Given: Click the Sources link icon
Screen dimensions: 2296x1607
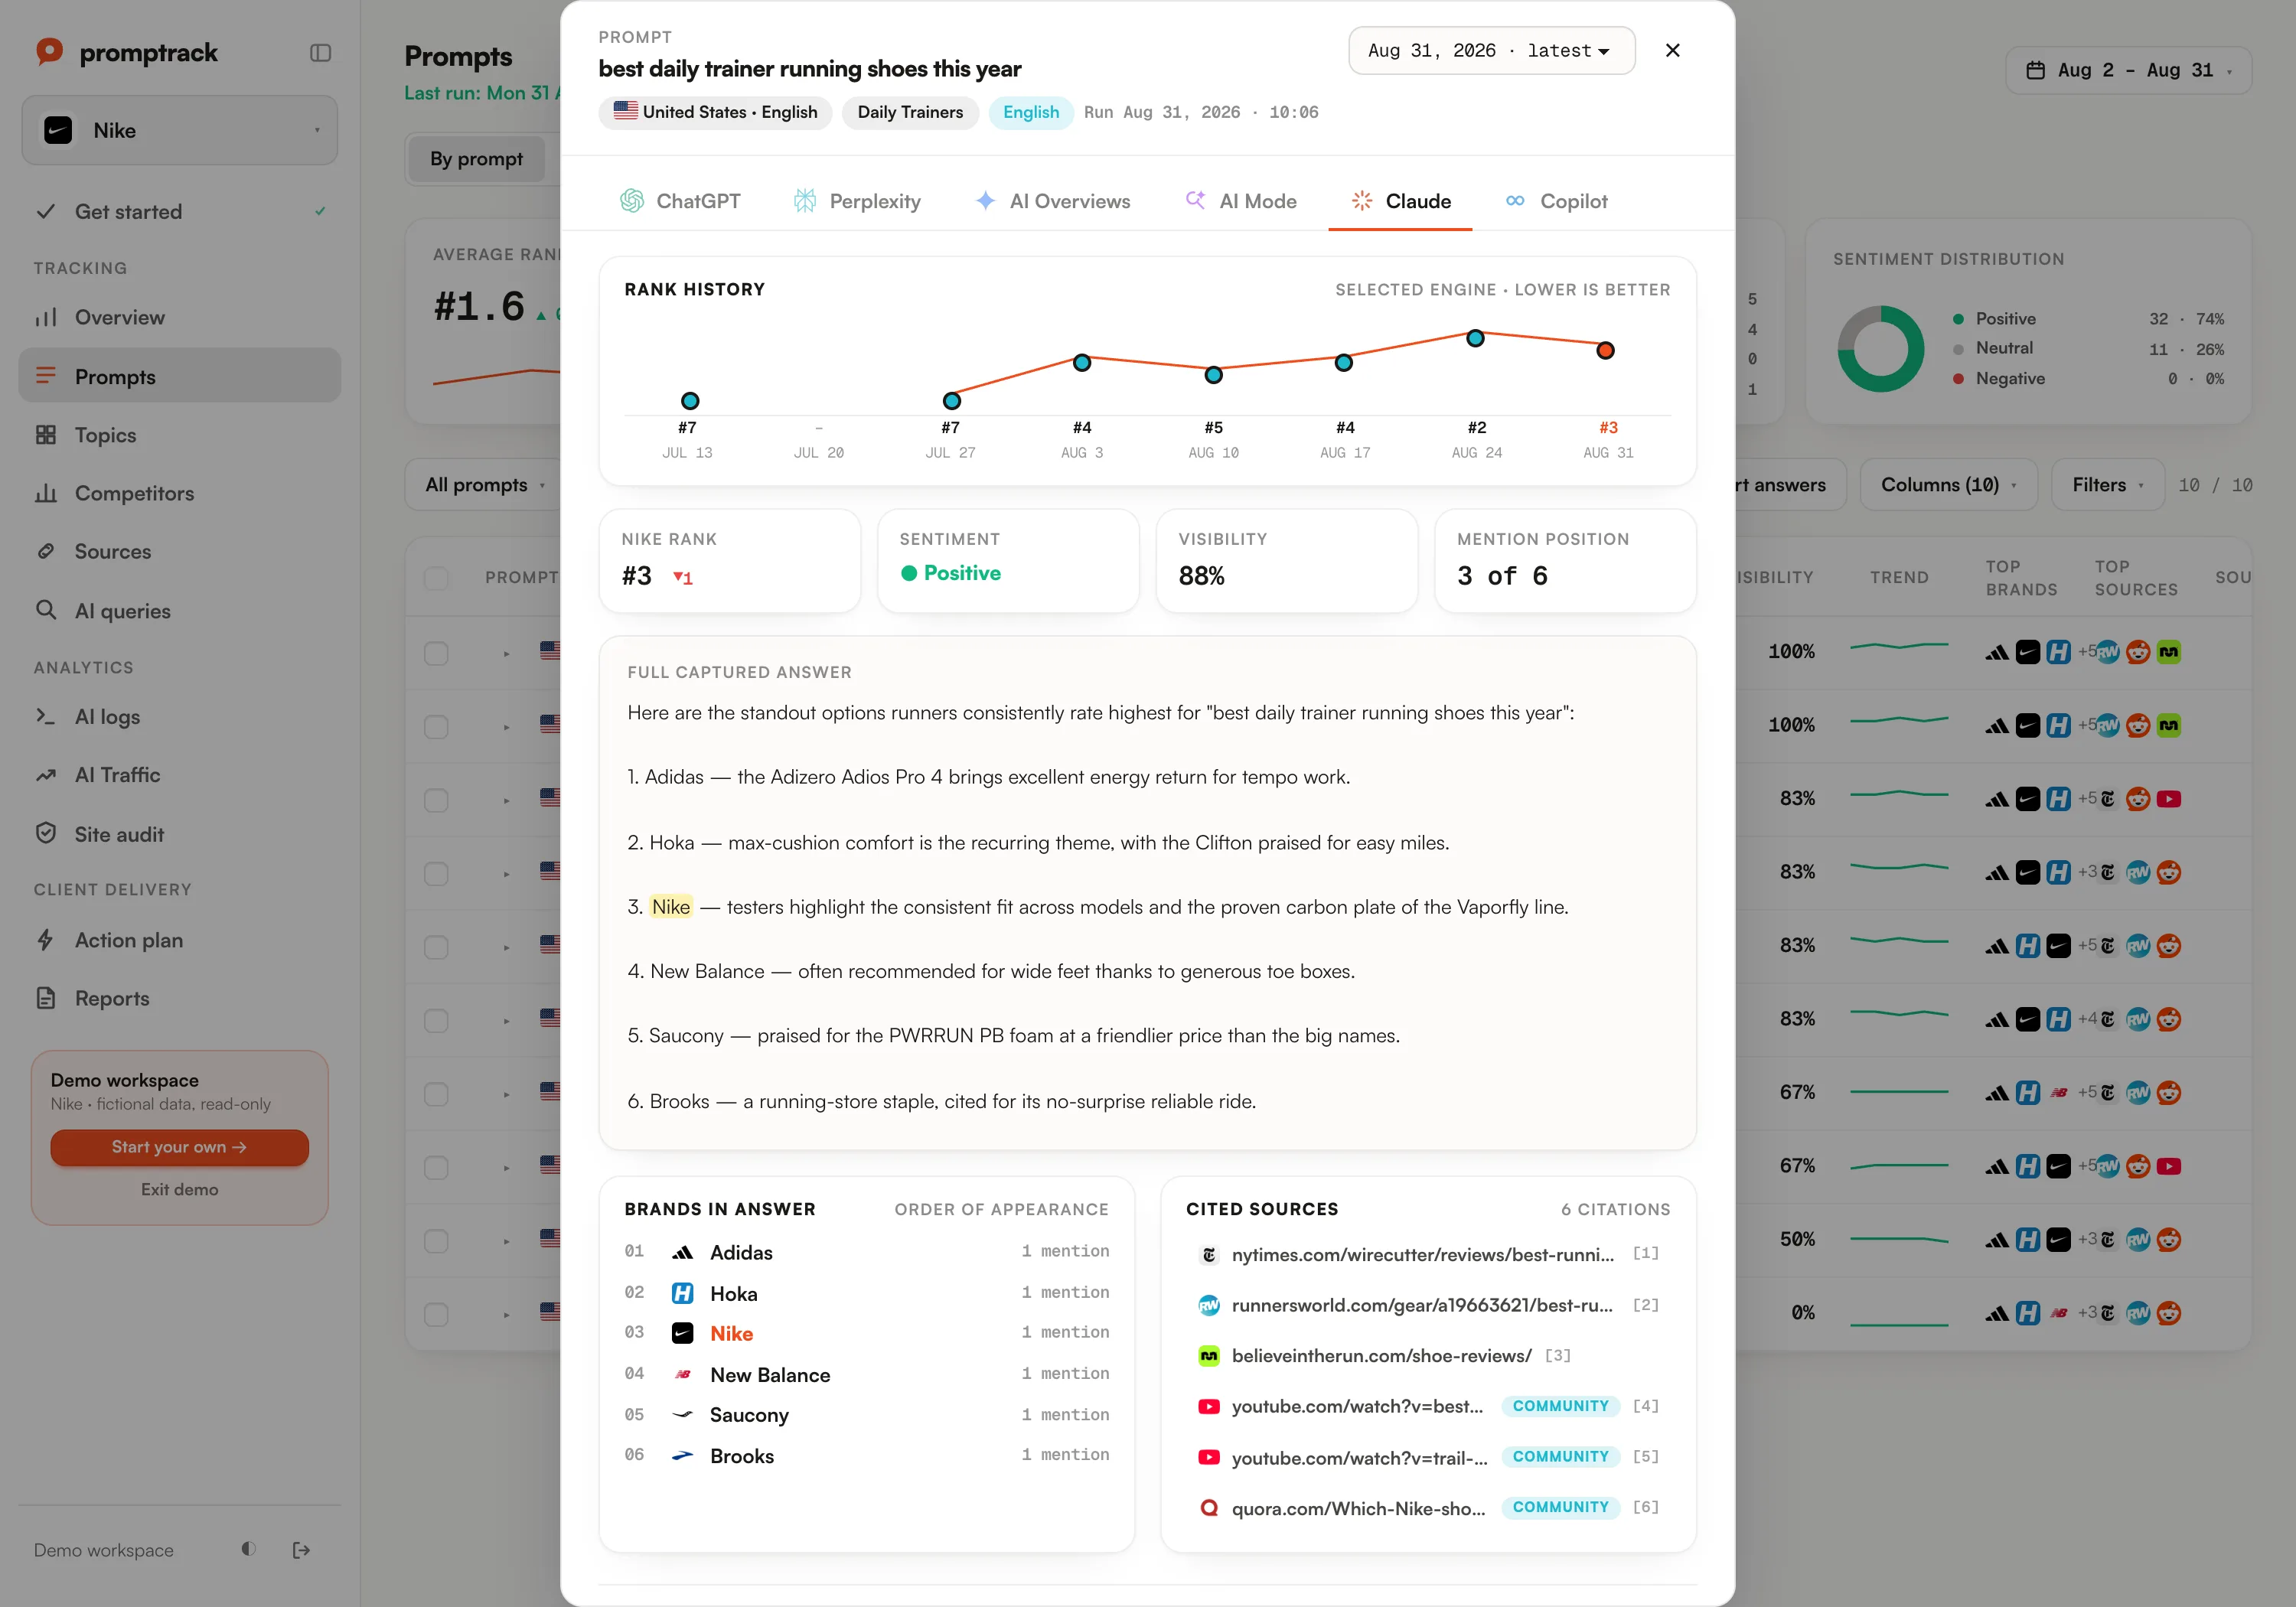Looking at the screenshot, I should 46,551.
